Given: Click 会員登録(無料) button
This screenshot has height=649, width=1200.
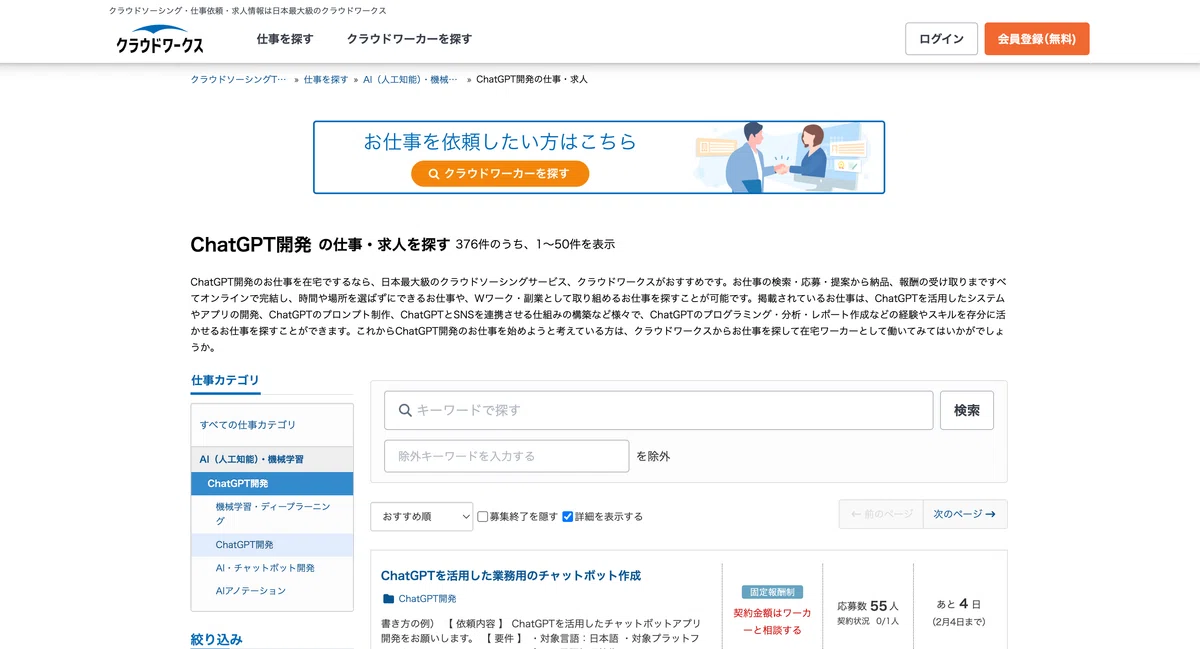Looking at the screenshot, I should [1037, 39].
